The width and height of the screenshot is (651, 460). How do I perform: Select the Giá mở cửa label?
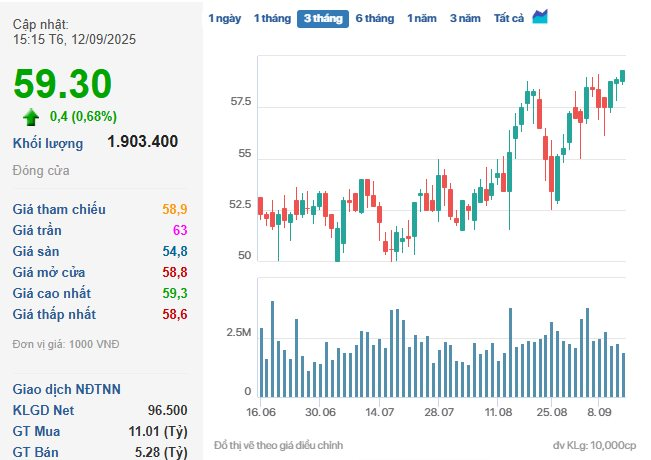coord(49,272)
